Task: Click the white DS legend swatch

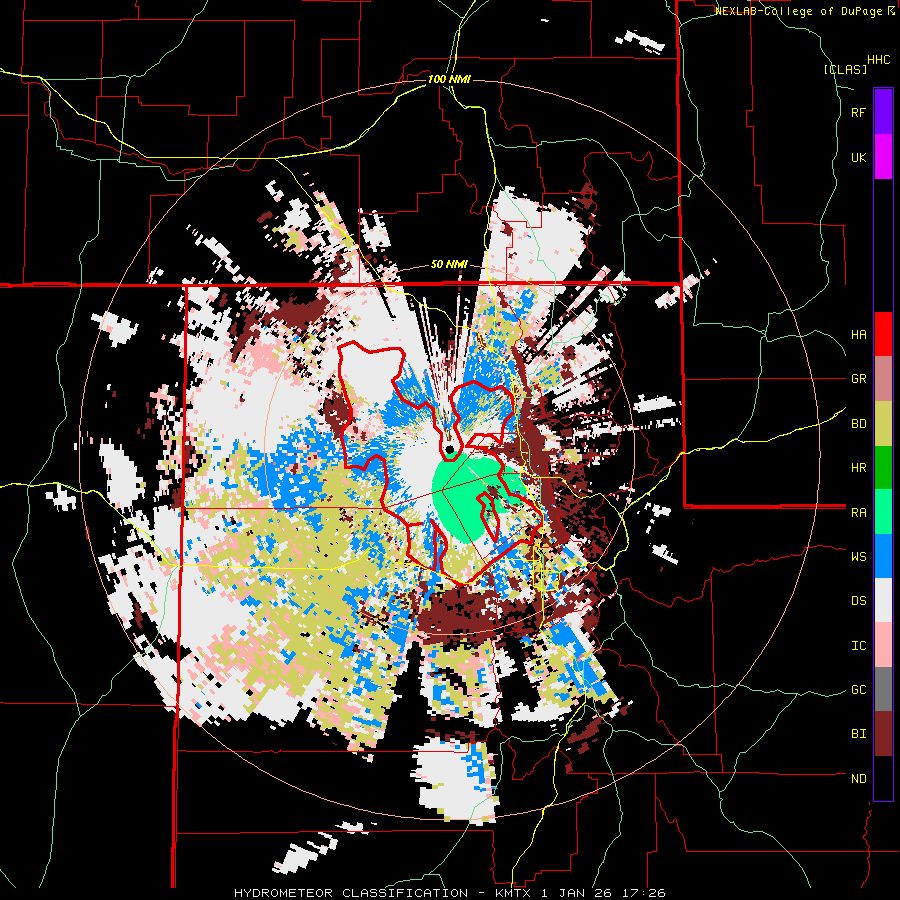Action: [883, 601]
